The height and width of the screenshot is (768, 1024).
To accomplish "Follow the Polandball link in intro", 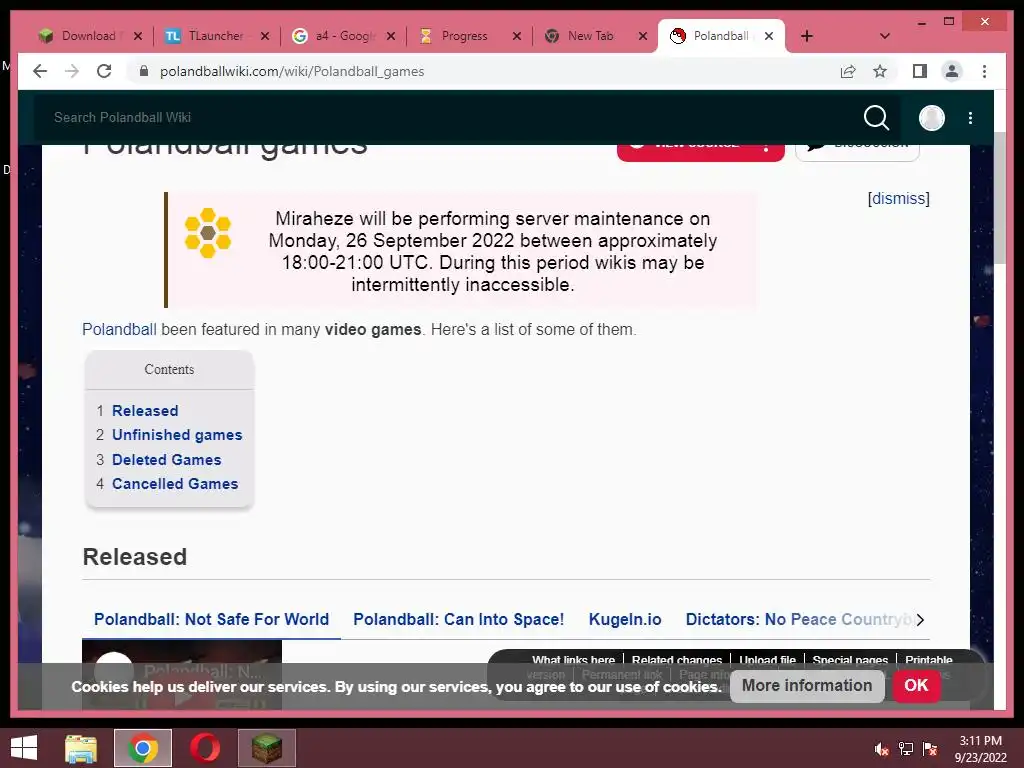I will point(119,329).
